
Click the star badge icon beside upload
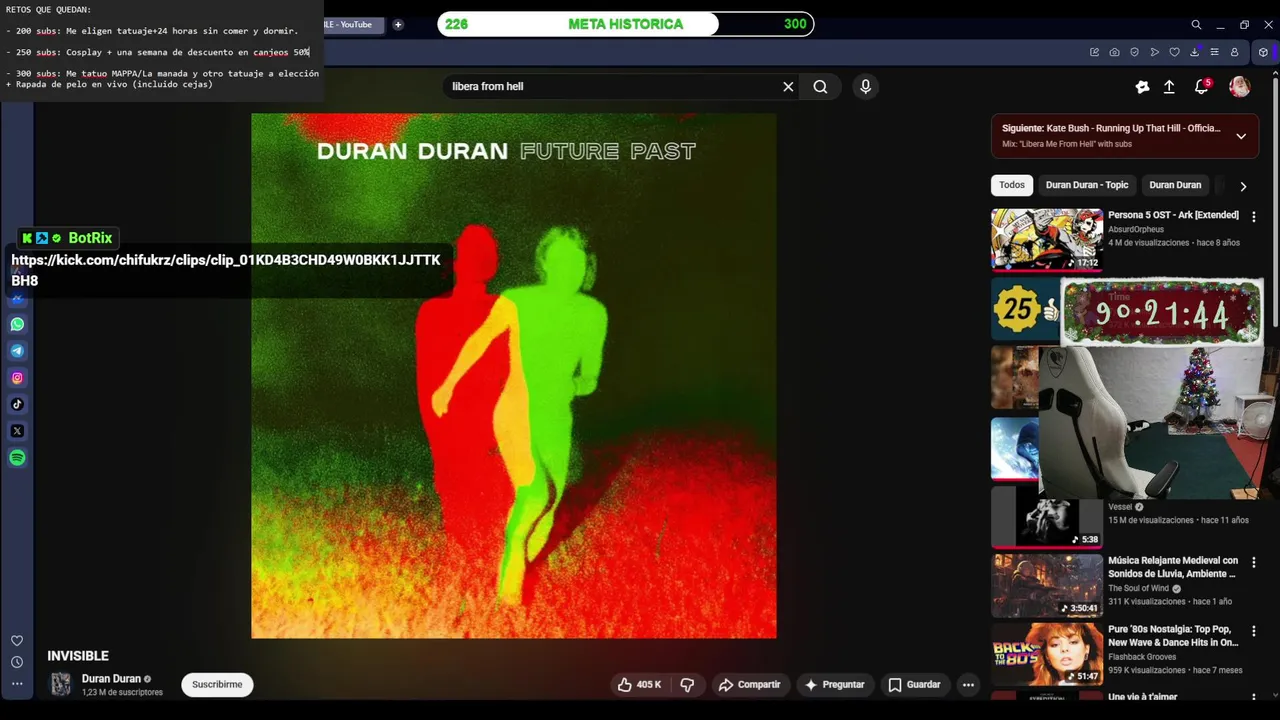coord(1142,87)
